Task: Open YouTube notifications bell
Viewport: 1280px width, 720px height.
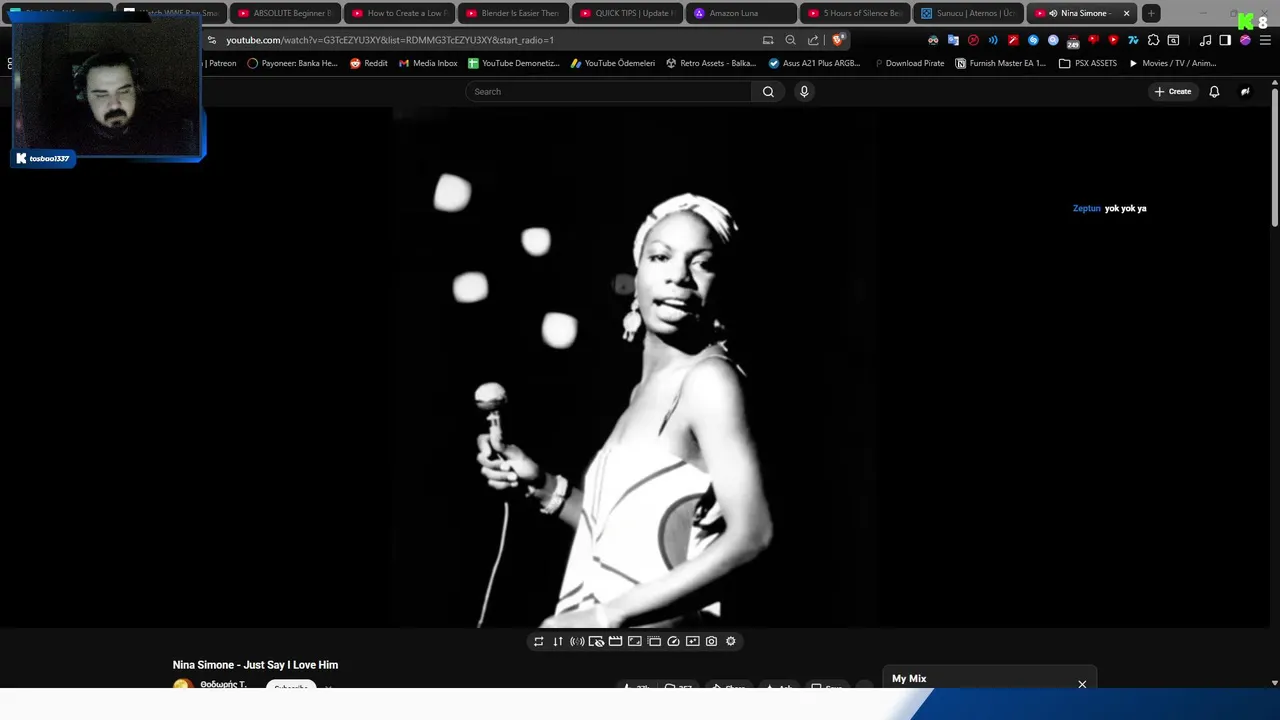Action: coord(1214,91)
